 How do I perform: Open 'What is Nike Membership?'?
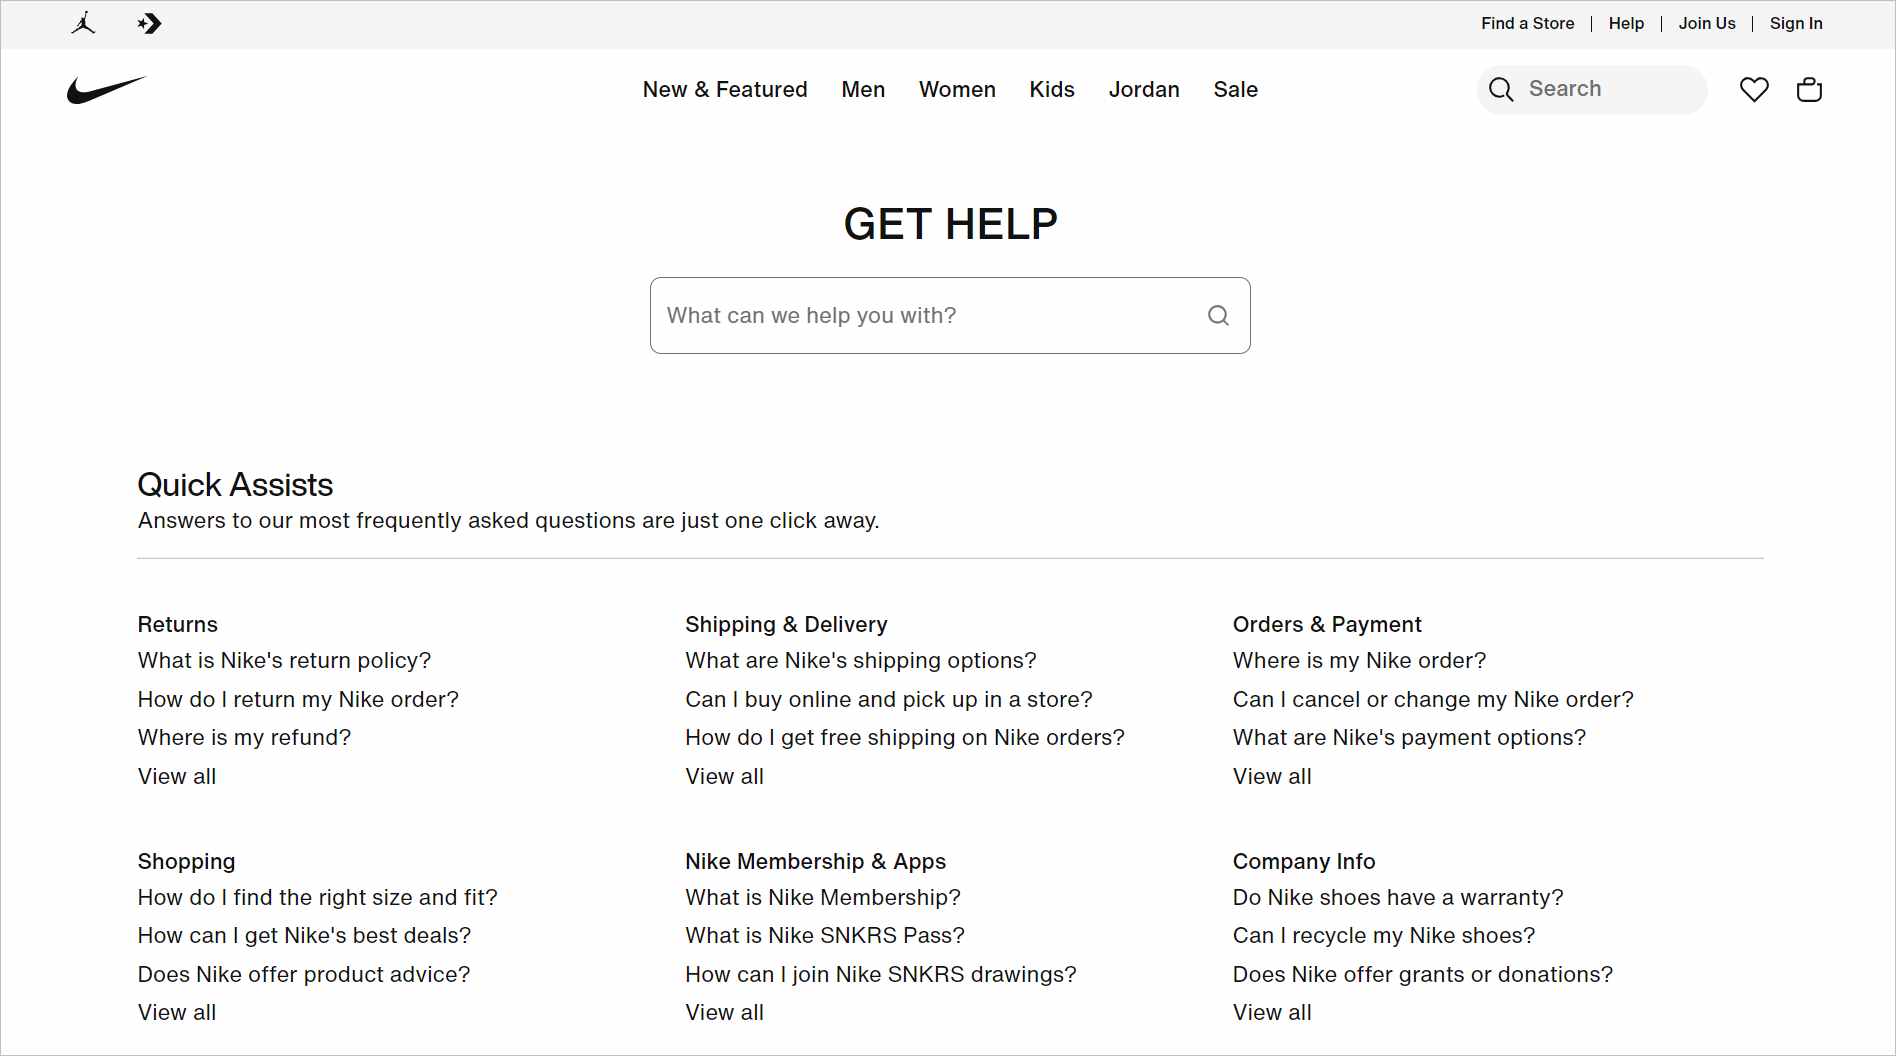(x=822, y=898)
